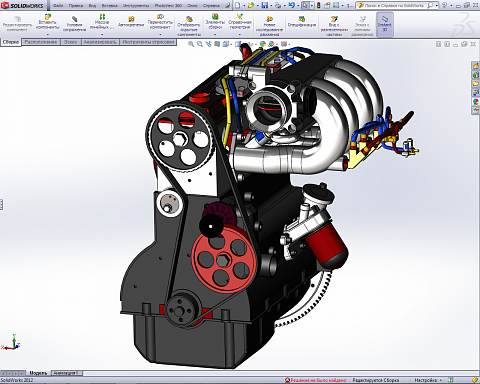Create Exploded View (Вид с разнесенными частями)
Viewport: 480px width, 384px height.
334,25
